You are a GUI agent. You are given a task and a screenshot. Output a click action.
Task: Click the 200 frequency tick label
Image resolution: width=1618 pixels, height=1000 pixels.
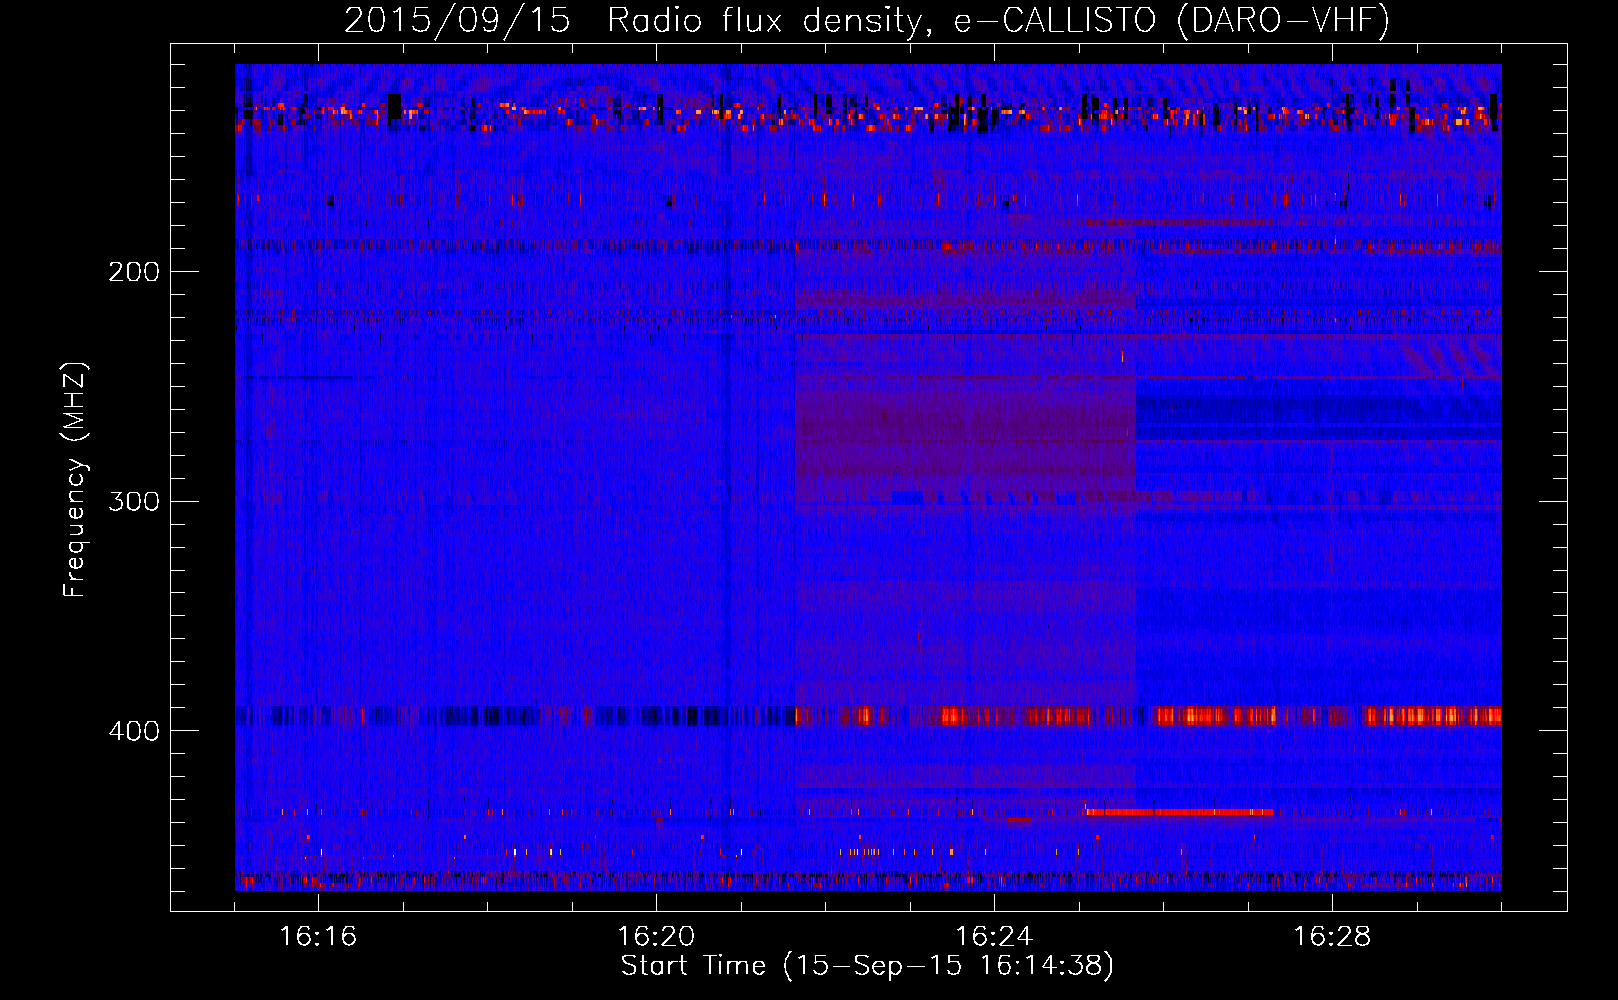[x=134, y=272]
